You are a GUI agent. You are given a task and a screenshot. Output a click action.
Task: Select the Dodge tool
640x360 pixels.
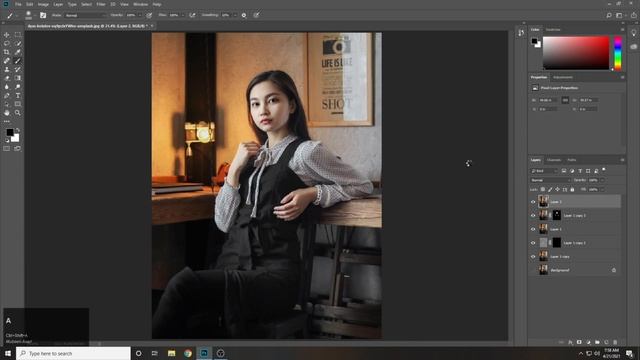[18, 87]
